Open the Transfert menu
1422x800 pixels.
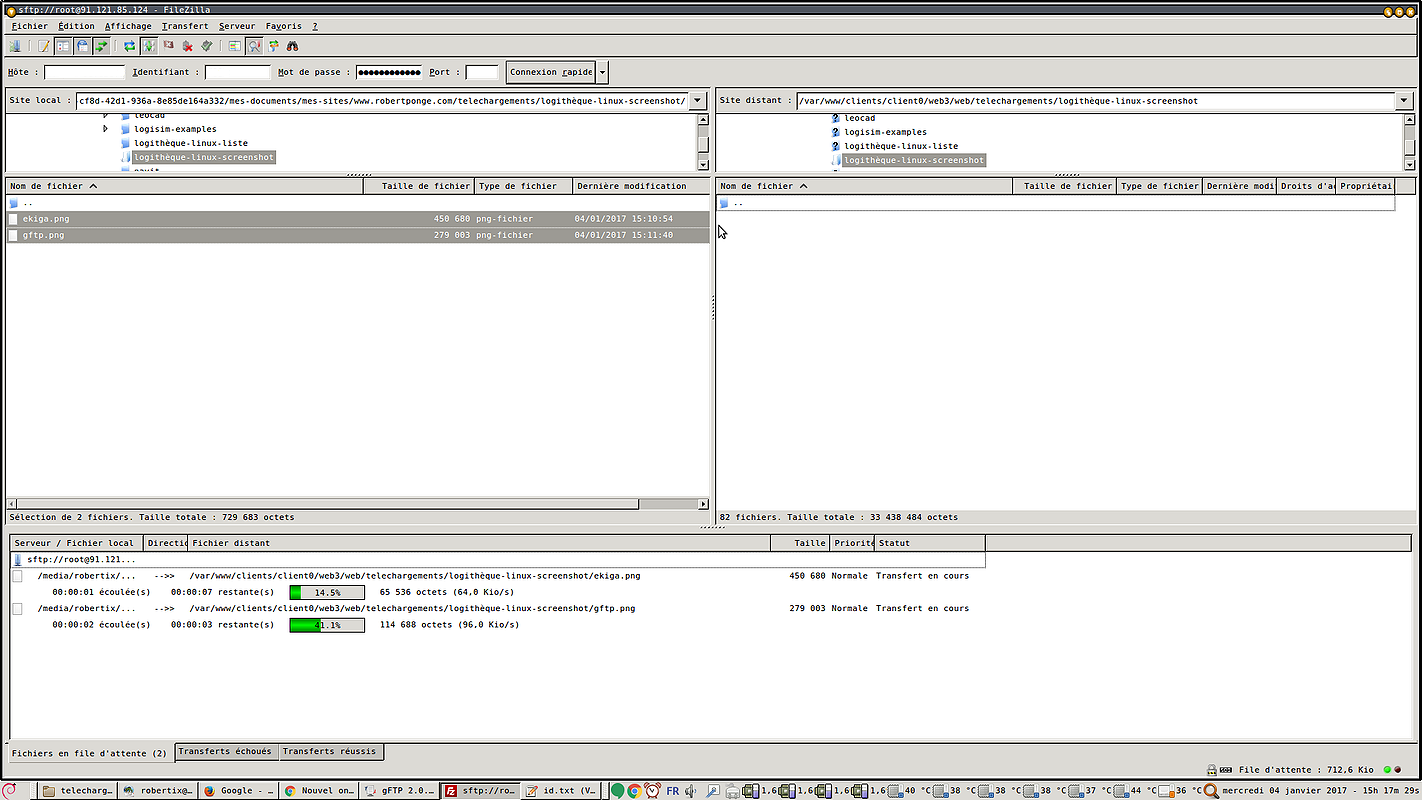[185, 26]
